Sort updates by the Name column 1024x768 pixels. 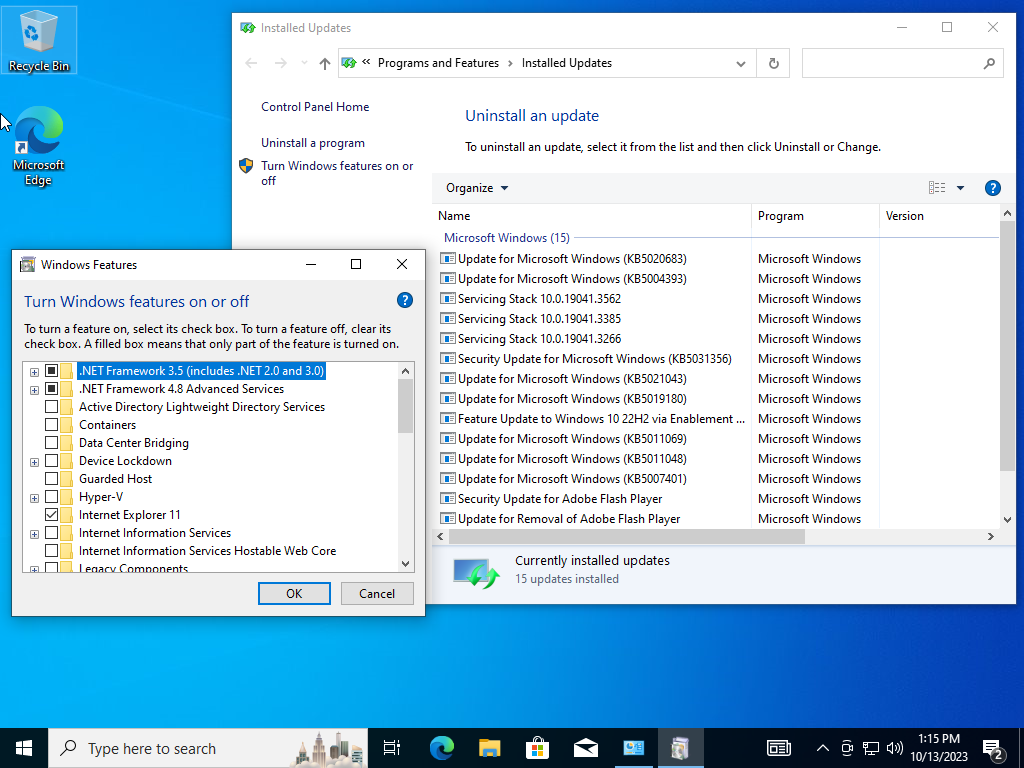pos(592,216)
